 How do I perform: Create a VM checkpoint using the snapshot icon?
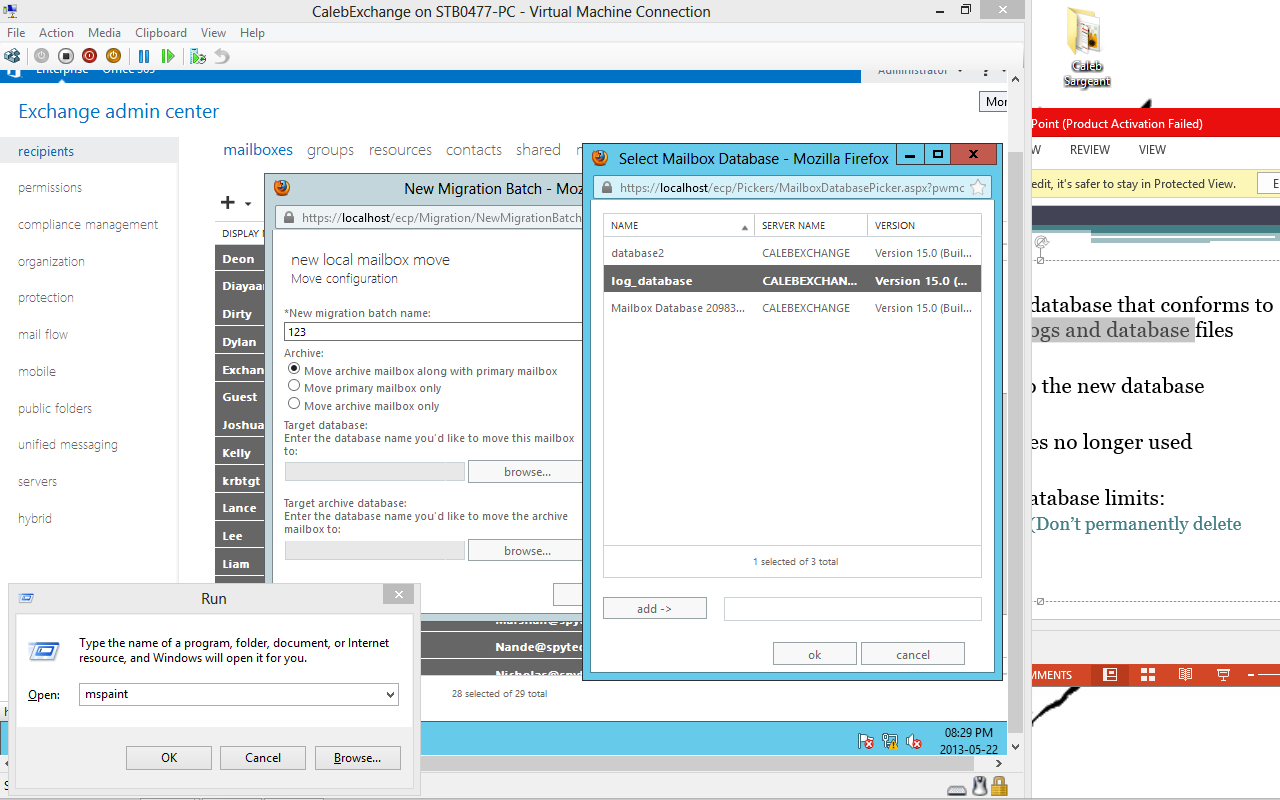click(x=198, y=56)
